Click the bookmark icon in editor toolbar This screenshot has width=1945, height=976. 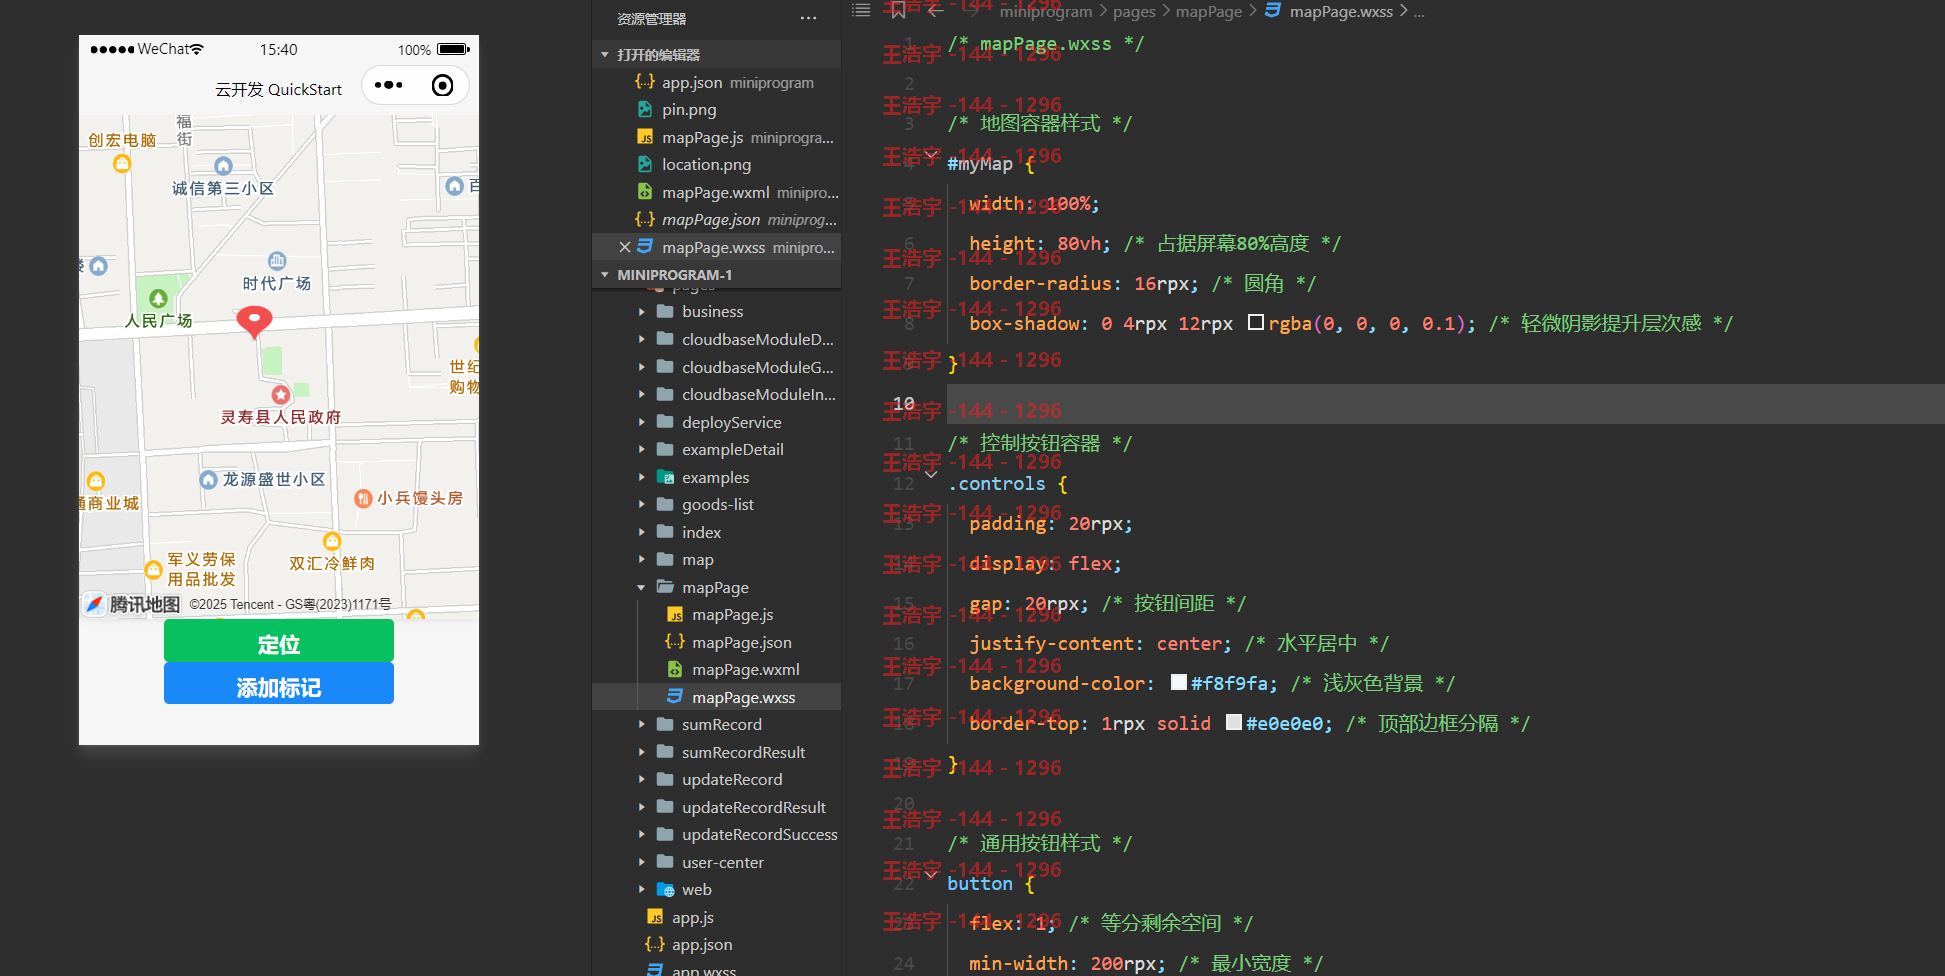pos(898,10)
